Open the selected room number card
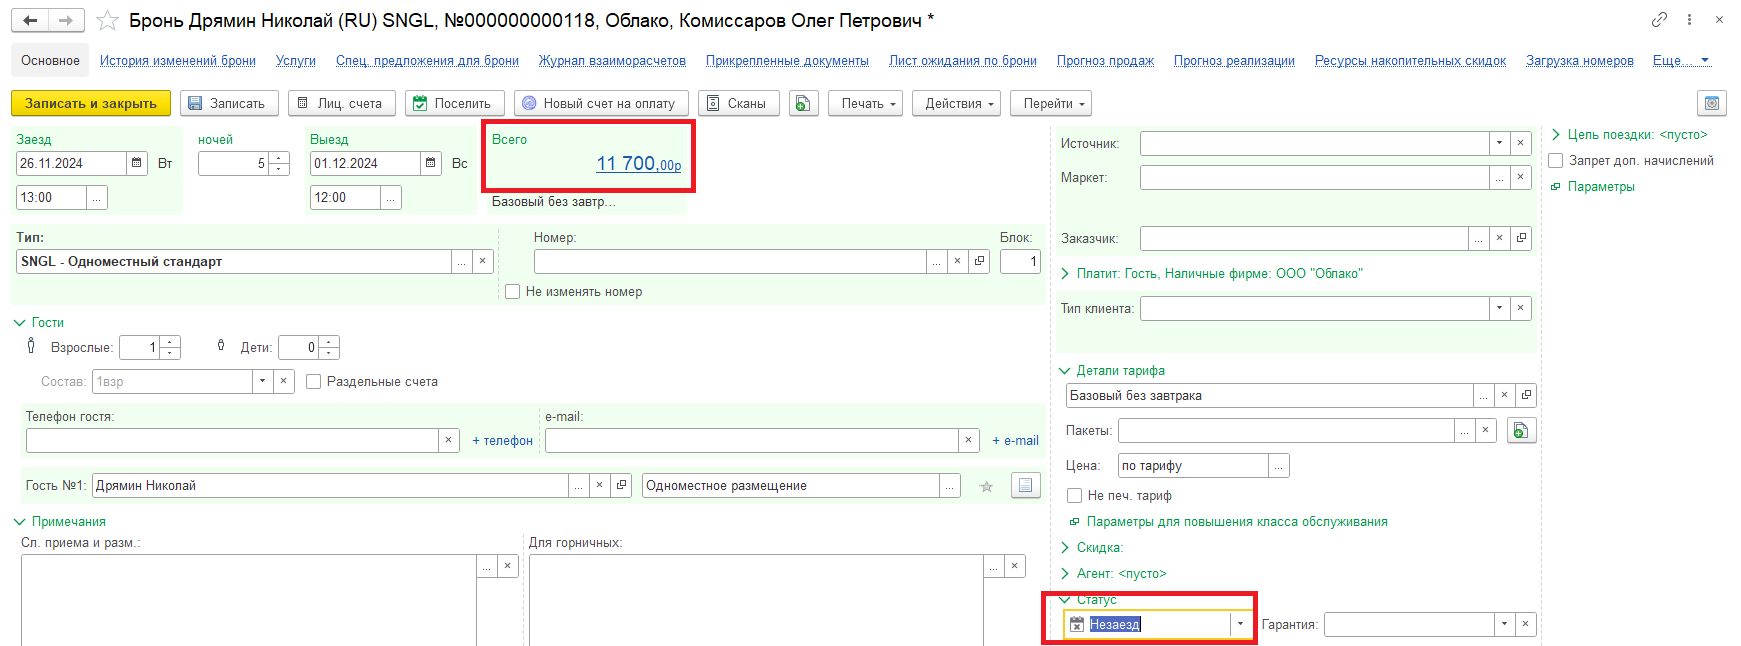 tap(980, 261)
